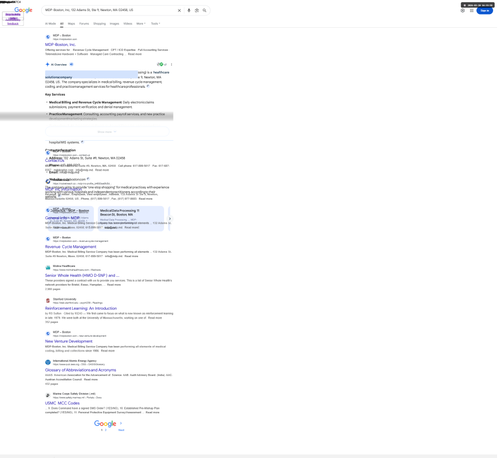The width and height of the screenshot is (500, 458).
Task: Click the Marine Corps Safety Division favicon
Action: coord(48,395)
